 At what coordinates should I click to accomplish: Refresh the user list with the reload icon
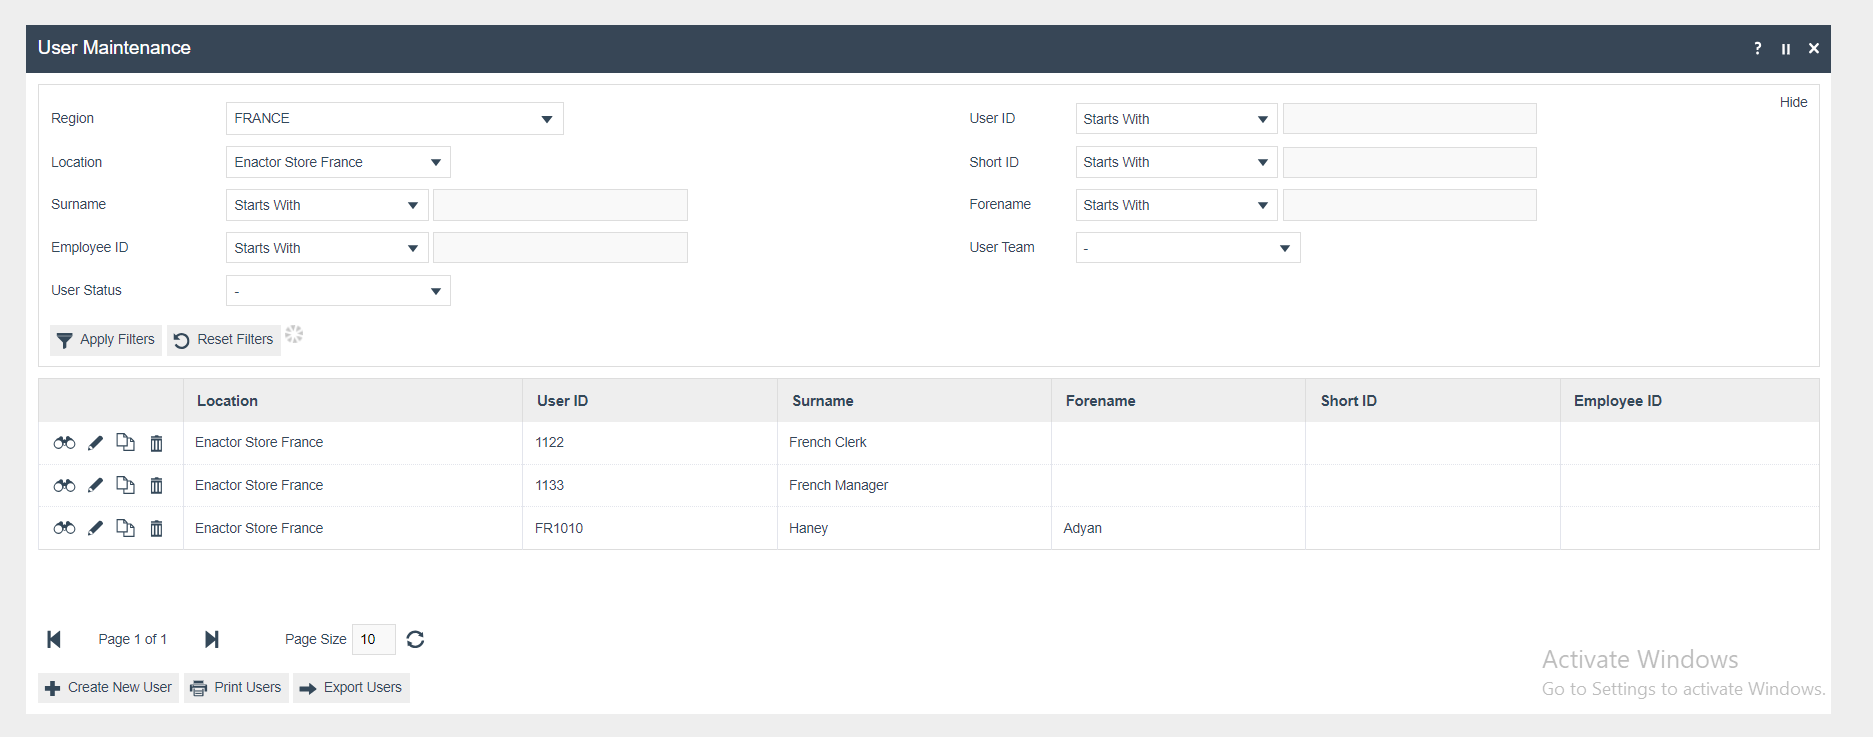(x=415, y=639)
